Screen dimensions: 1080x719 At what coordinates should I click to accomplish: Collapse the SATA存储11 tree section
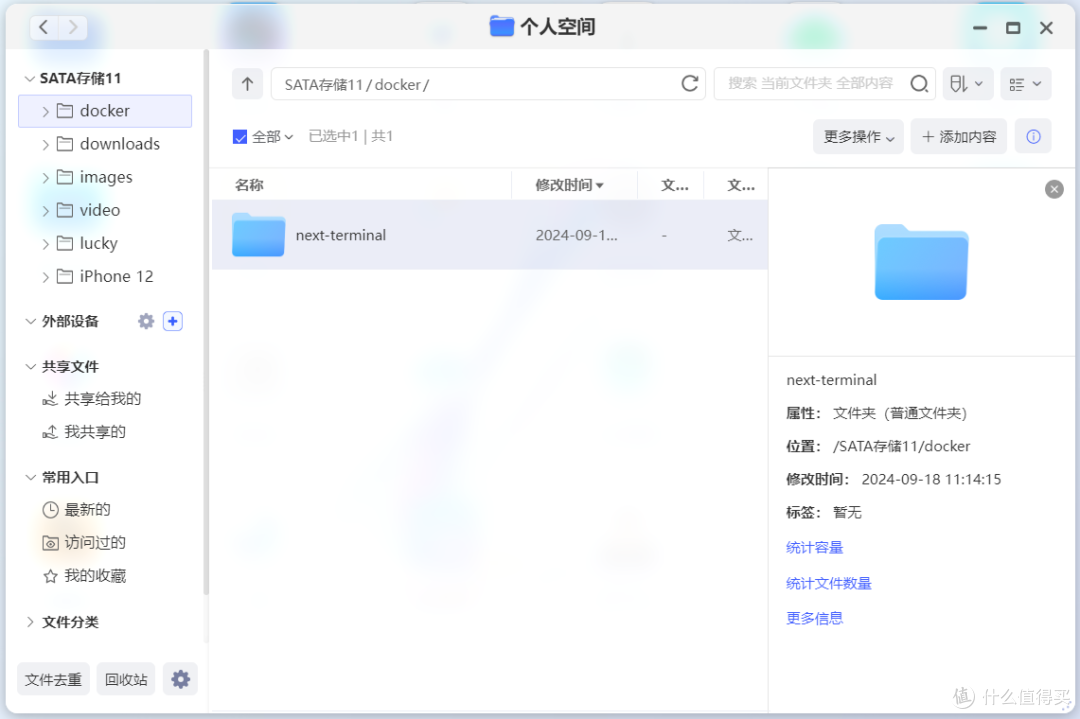(30, 79)
